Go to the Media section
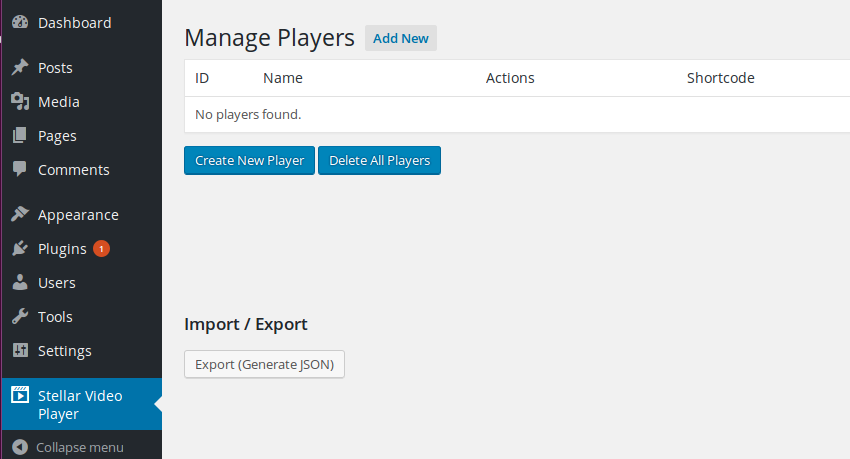This screenshot has height=459, width=850. [x=59, y=102]
